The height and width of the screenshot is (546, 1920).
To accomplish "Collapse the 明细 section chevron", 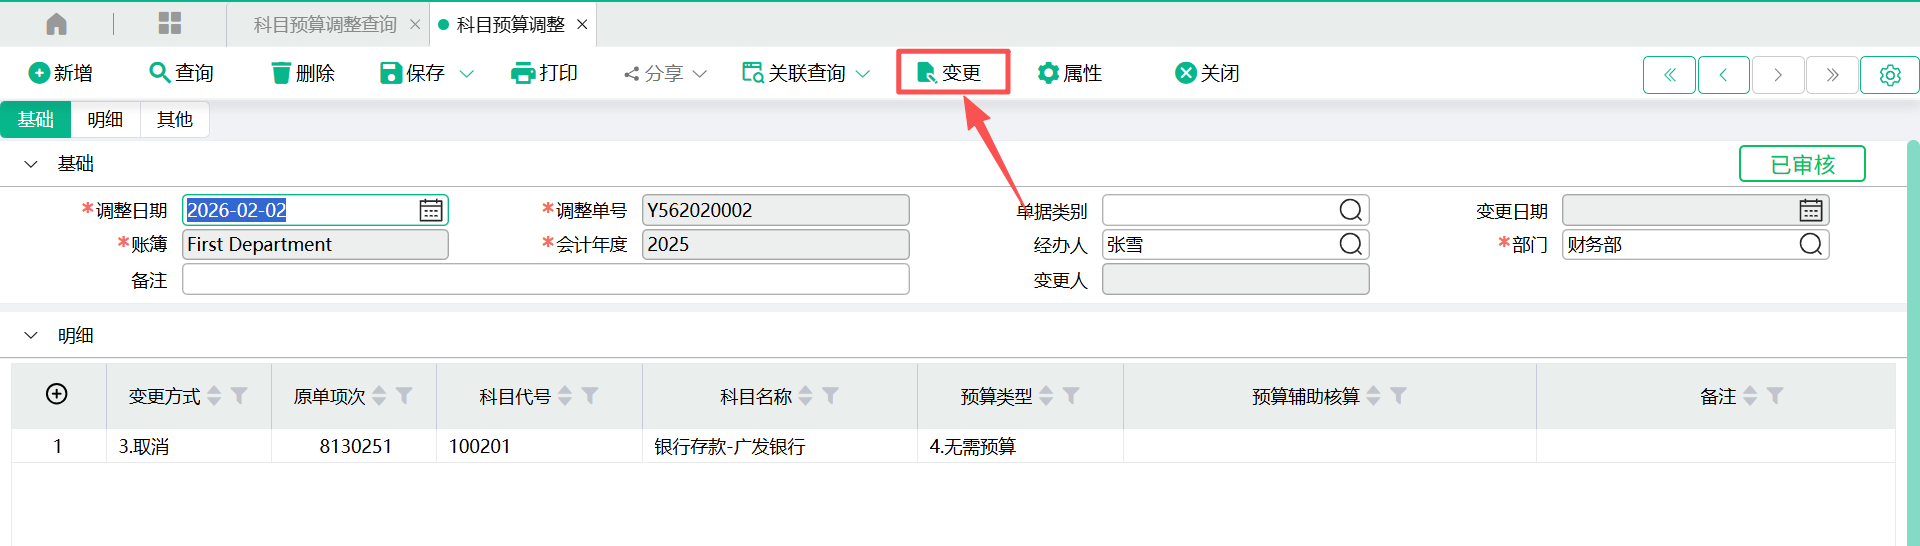I will [x=31, y=336].
